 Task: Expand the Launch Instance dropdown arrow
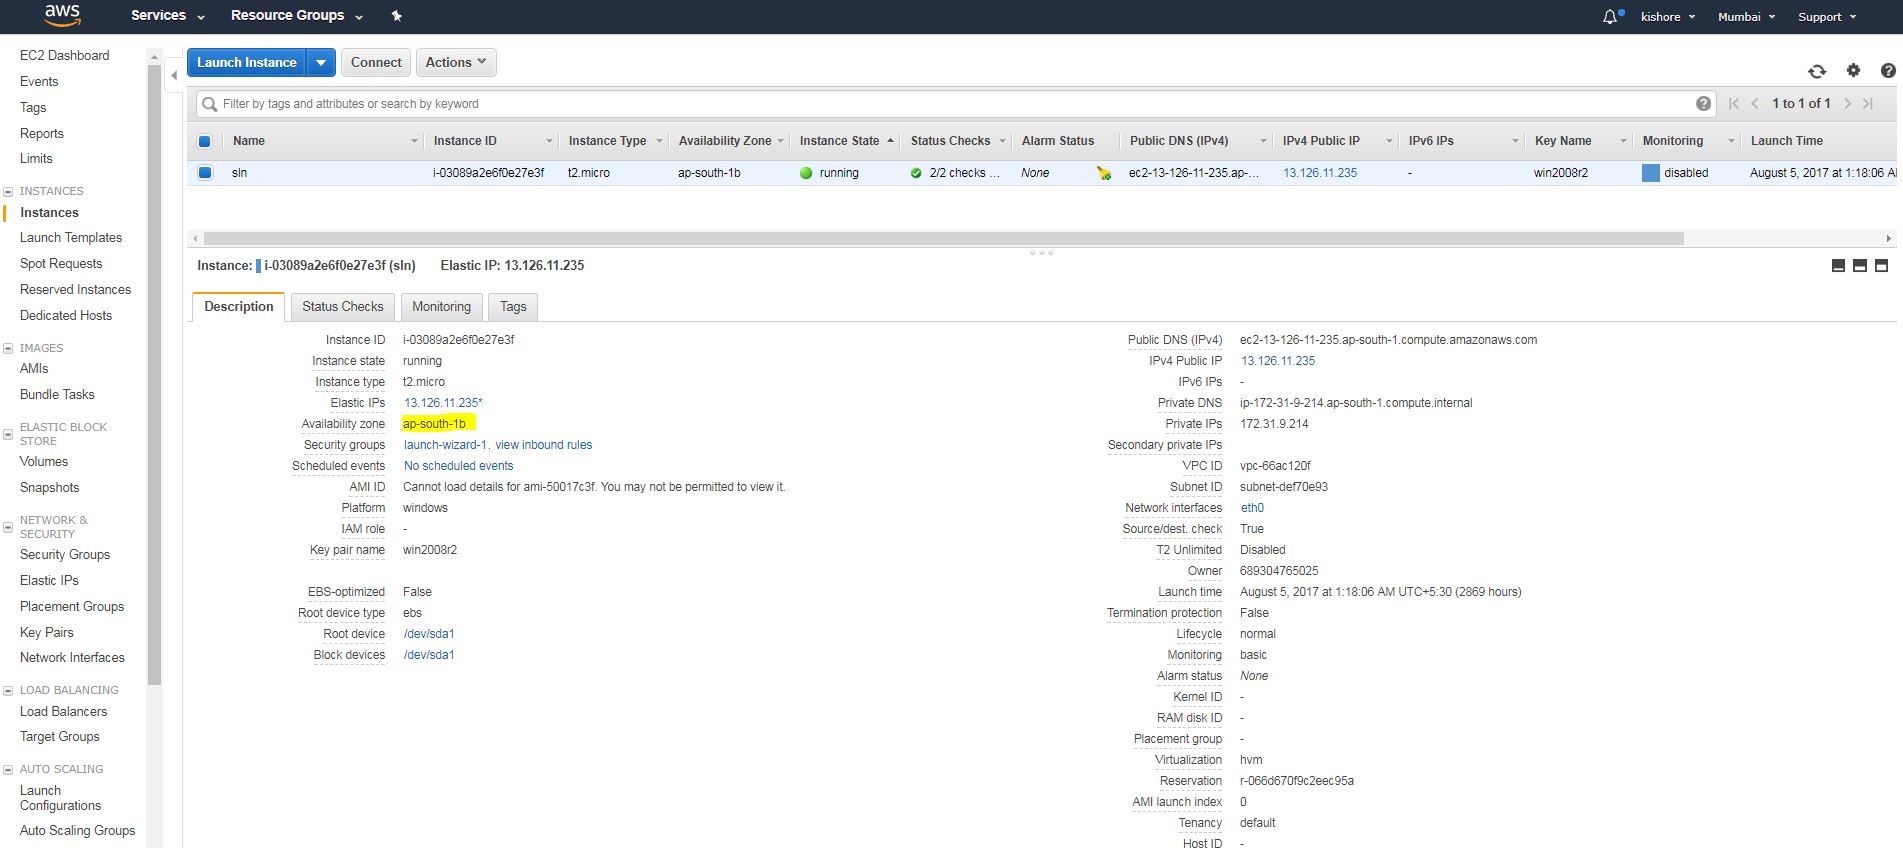321,62
